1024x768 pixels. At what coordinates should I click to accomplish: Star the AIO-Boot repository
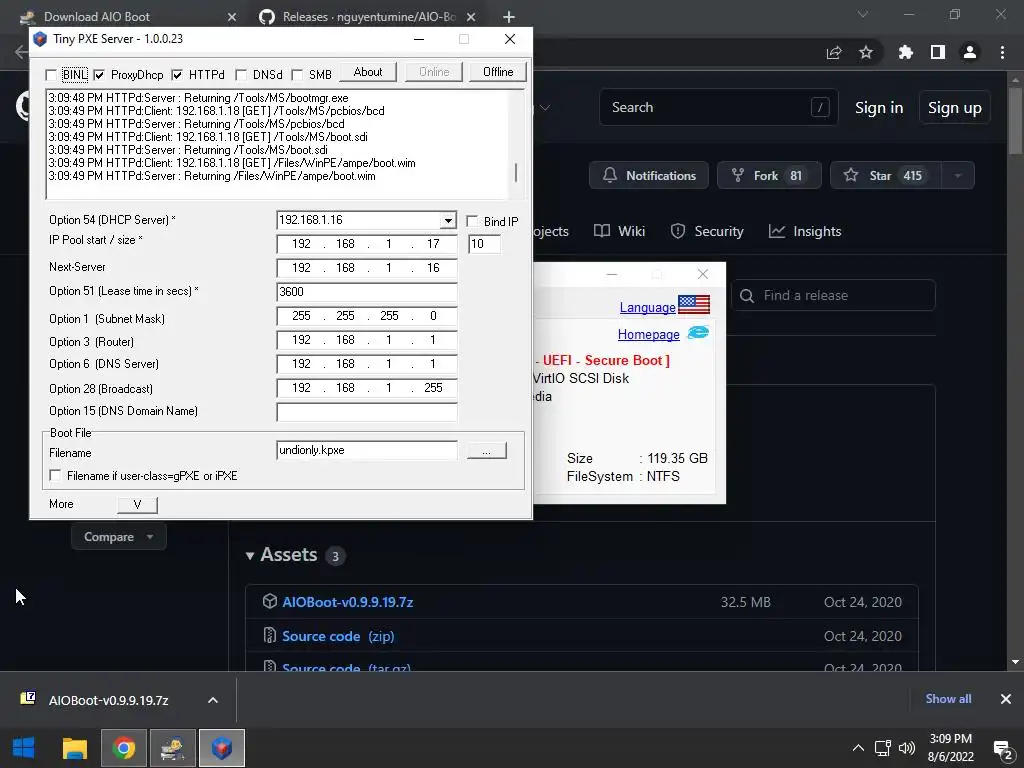tap(886, 176)
